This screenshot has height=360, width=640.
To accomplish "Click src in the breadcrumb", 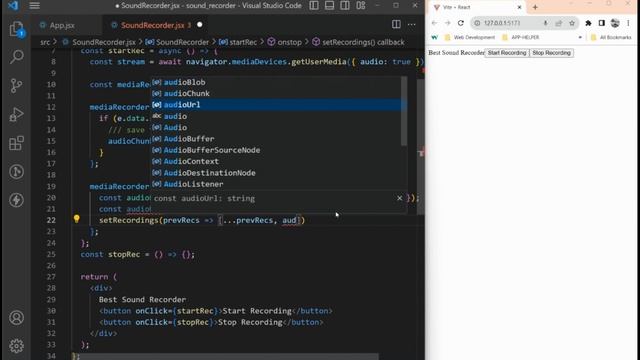I will [x=45, y=42].
